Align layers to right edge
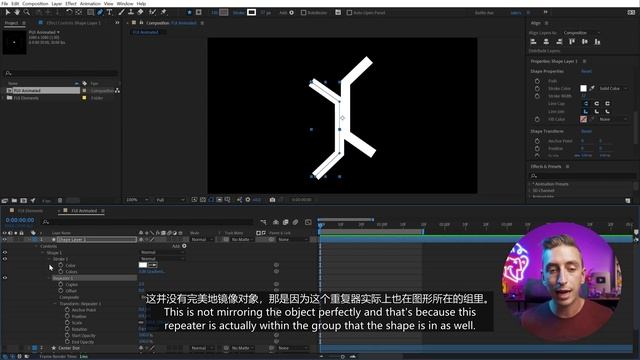This screenshot has height=360, width=640. tap(559, 42)
